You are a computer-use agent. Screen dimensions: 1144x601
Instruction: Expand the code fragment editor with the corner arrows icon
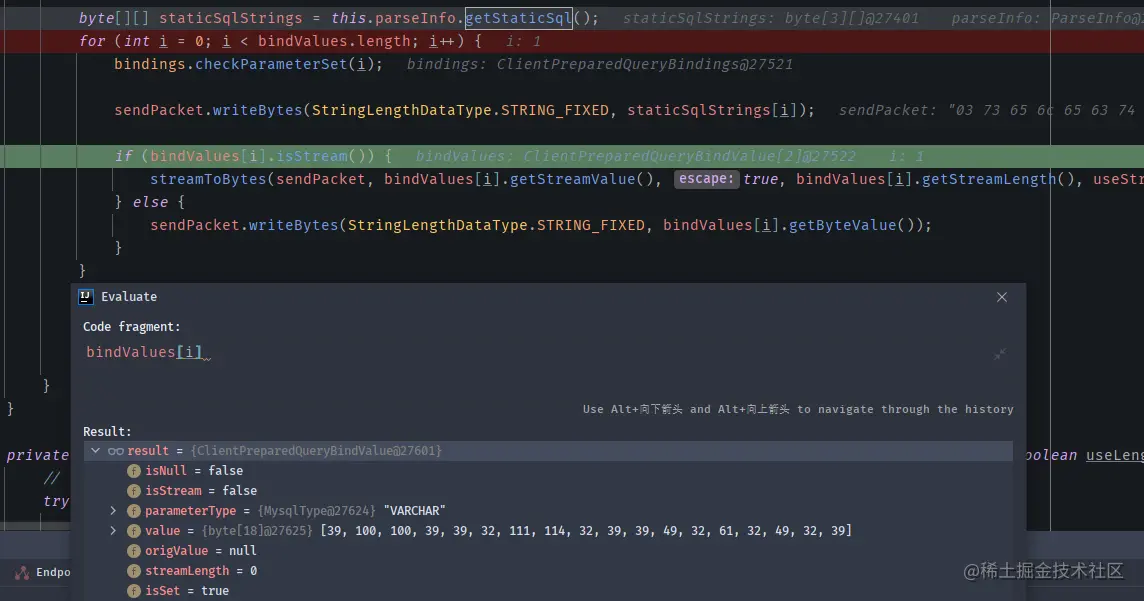(1000, 354)
